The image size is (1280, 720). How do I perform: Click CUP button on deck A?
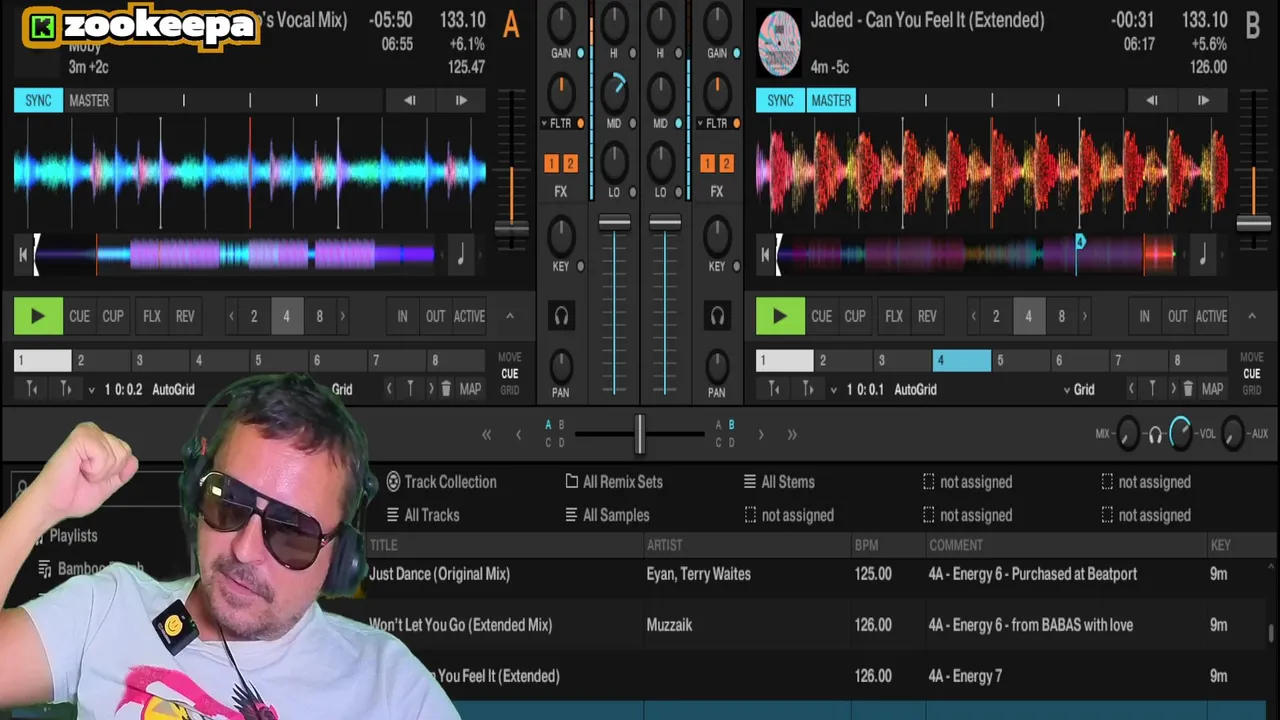pos(113,316)
